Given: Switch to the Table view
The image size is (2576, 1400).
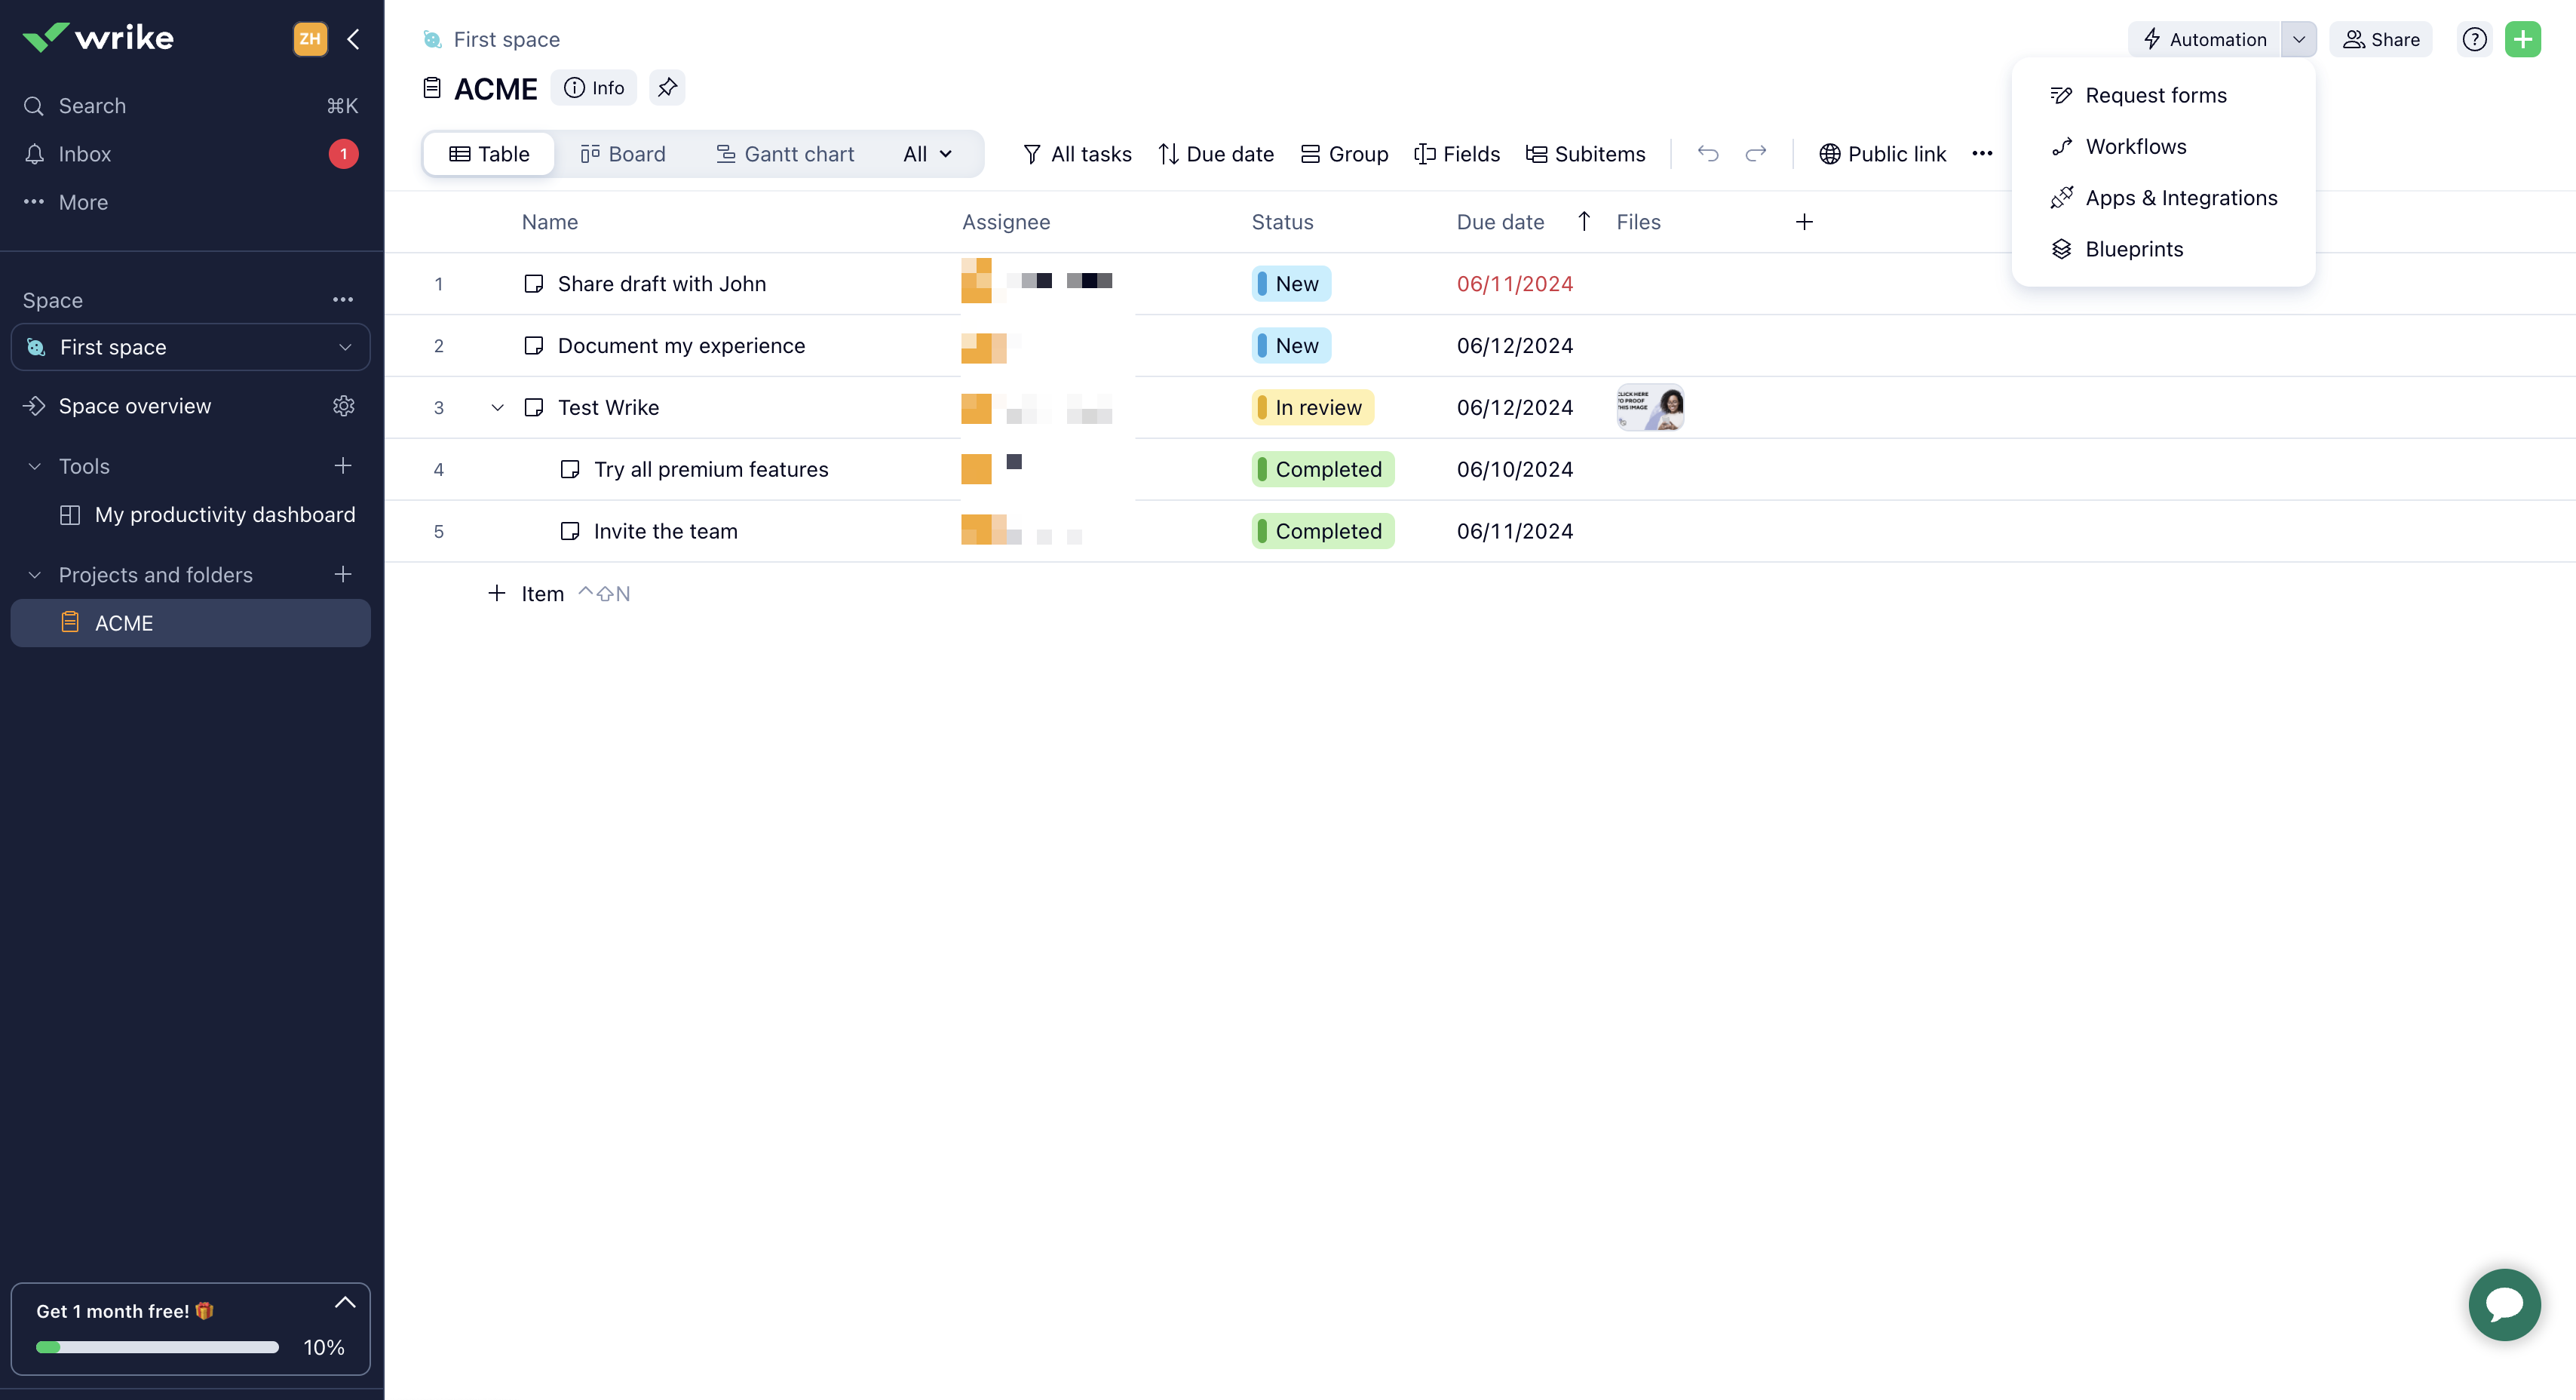Looking at the screenshot, I should [x=489, y=154].
